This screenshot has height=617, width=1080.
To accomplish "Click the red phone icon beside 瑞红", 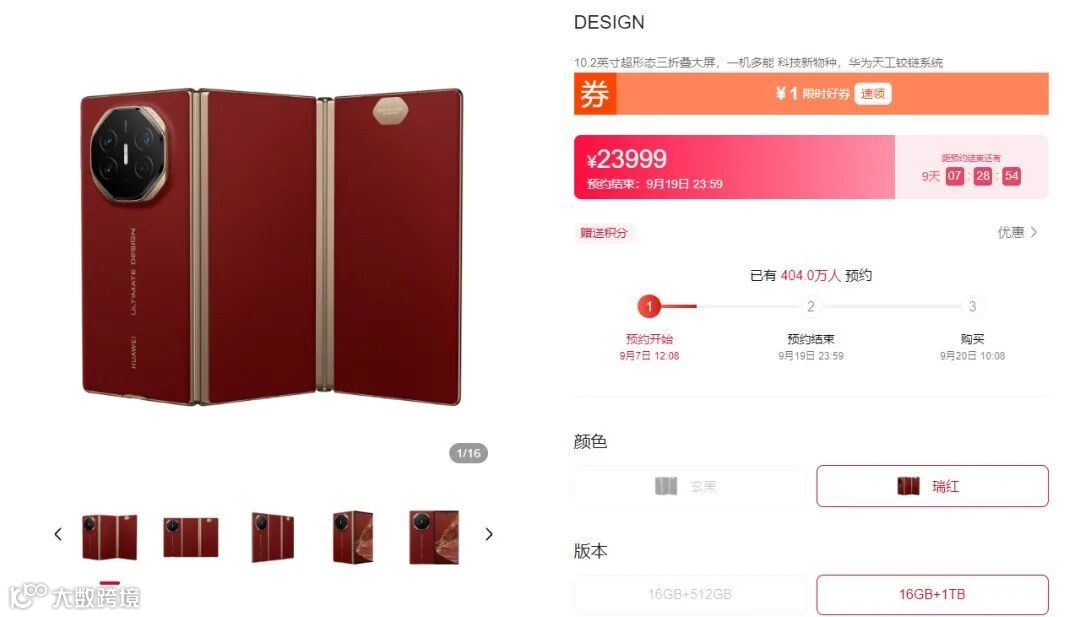I will 908,486.
